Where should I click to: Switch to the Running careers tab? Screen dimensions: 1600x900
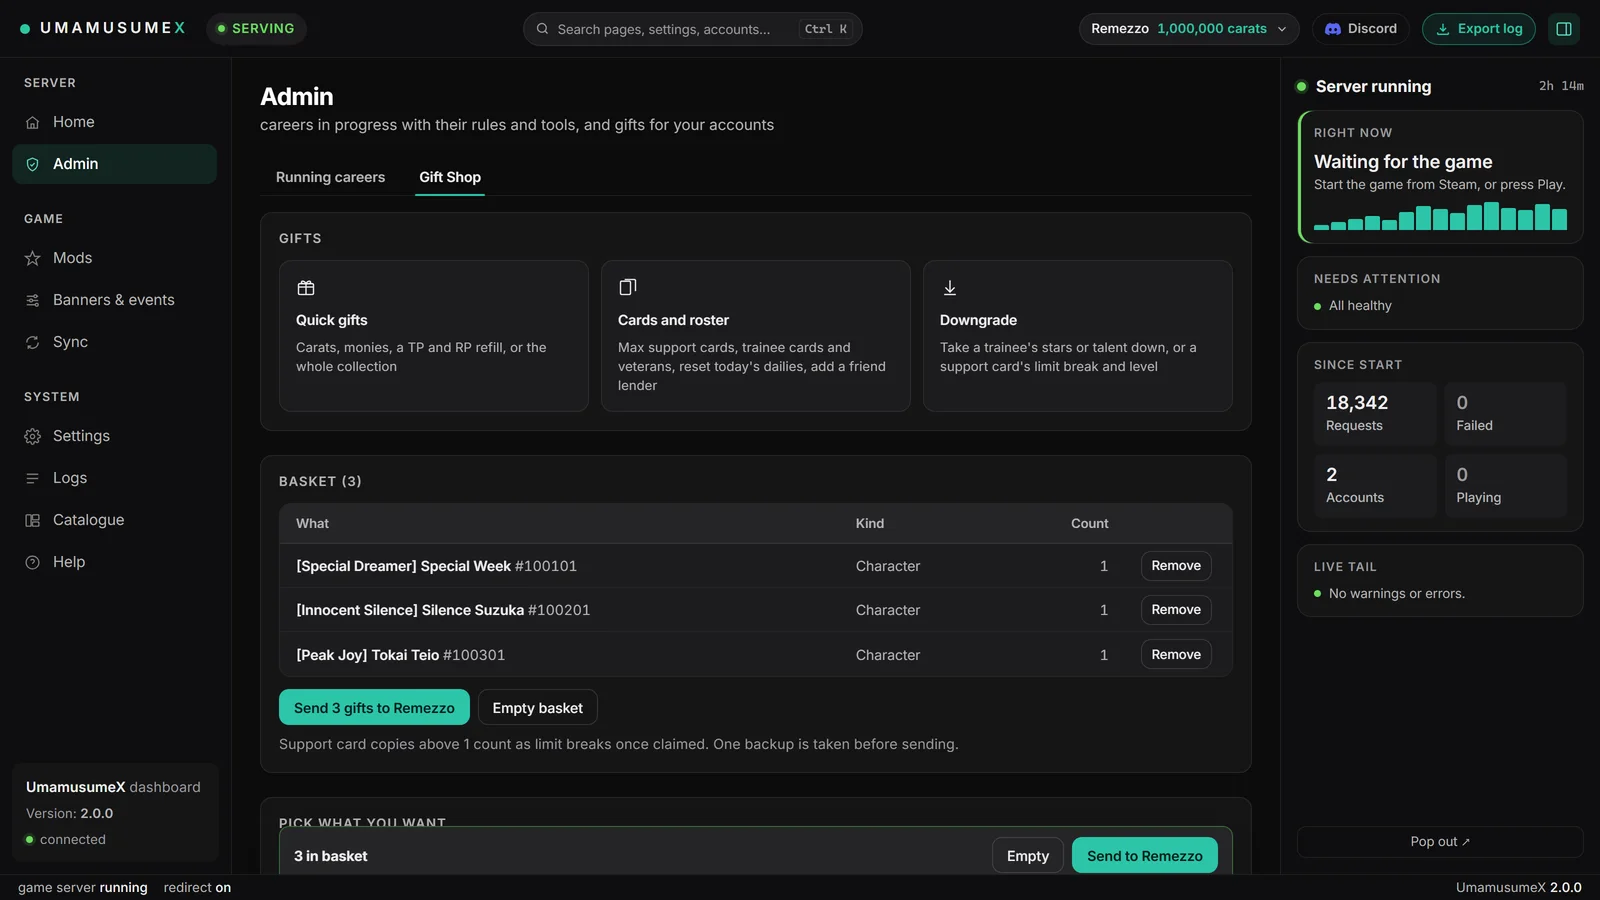(x=330, y=177)
